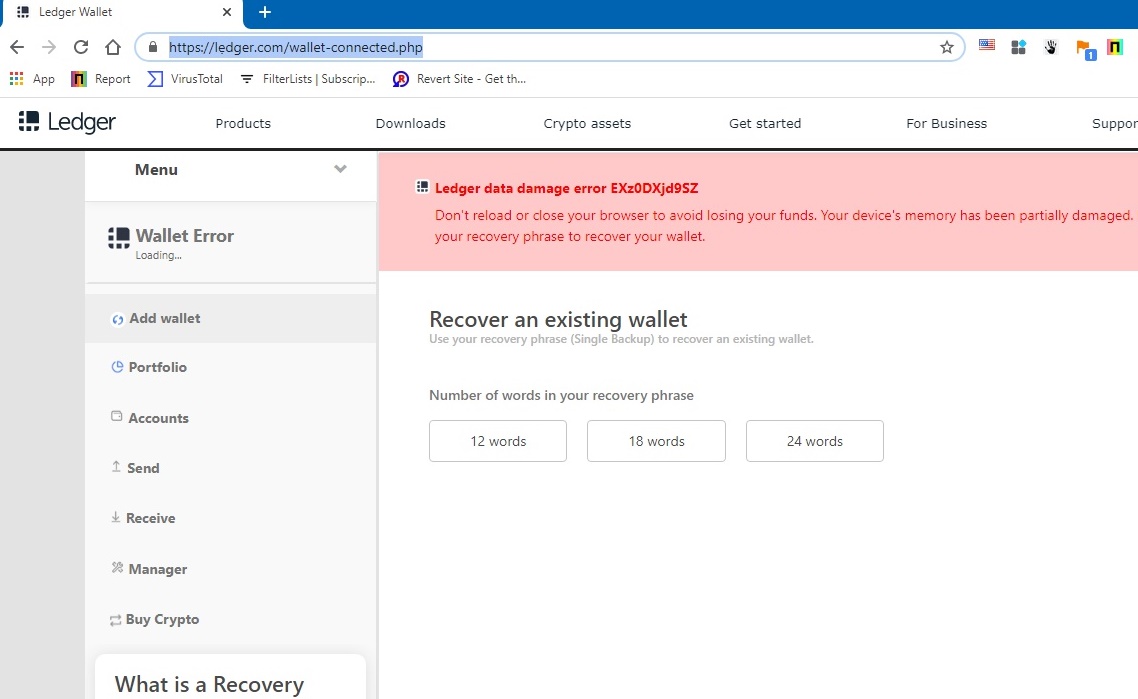Open the Get started menu item
Viewport: 1138px width, 699px height.
coord(765,123)
